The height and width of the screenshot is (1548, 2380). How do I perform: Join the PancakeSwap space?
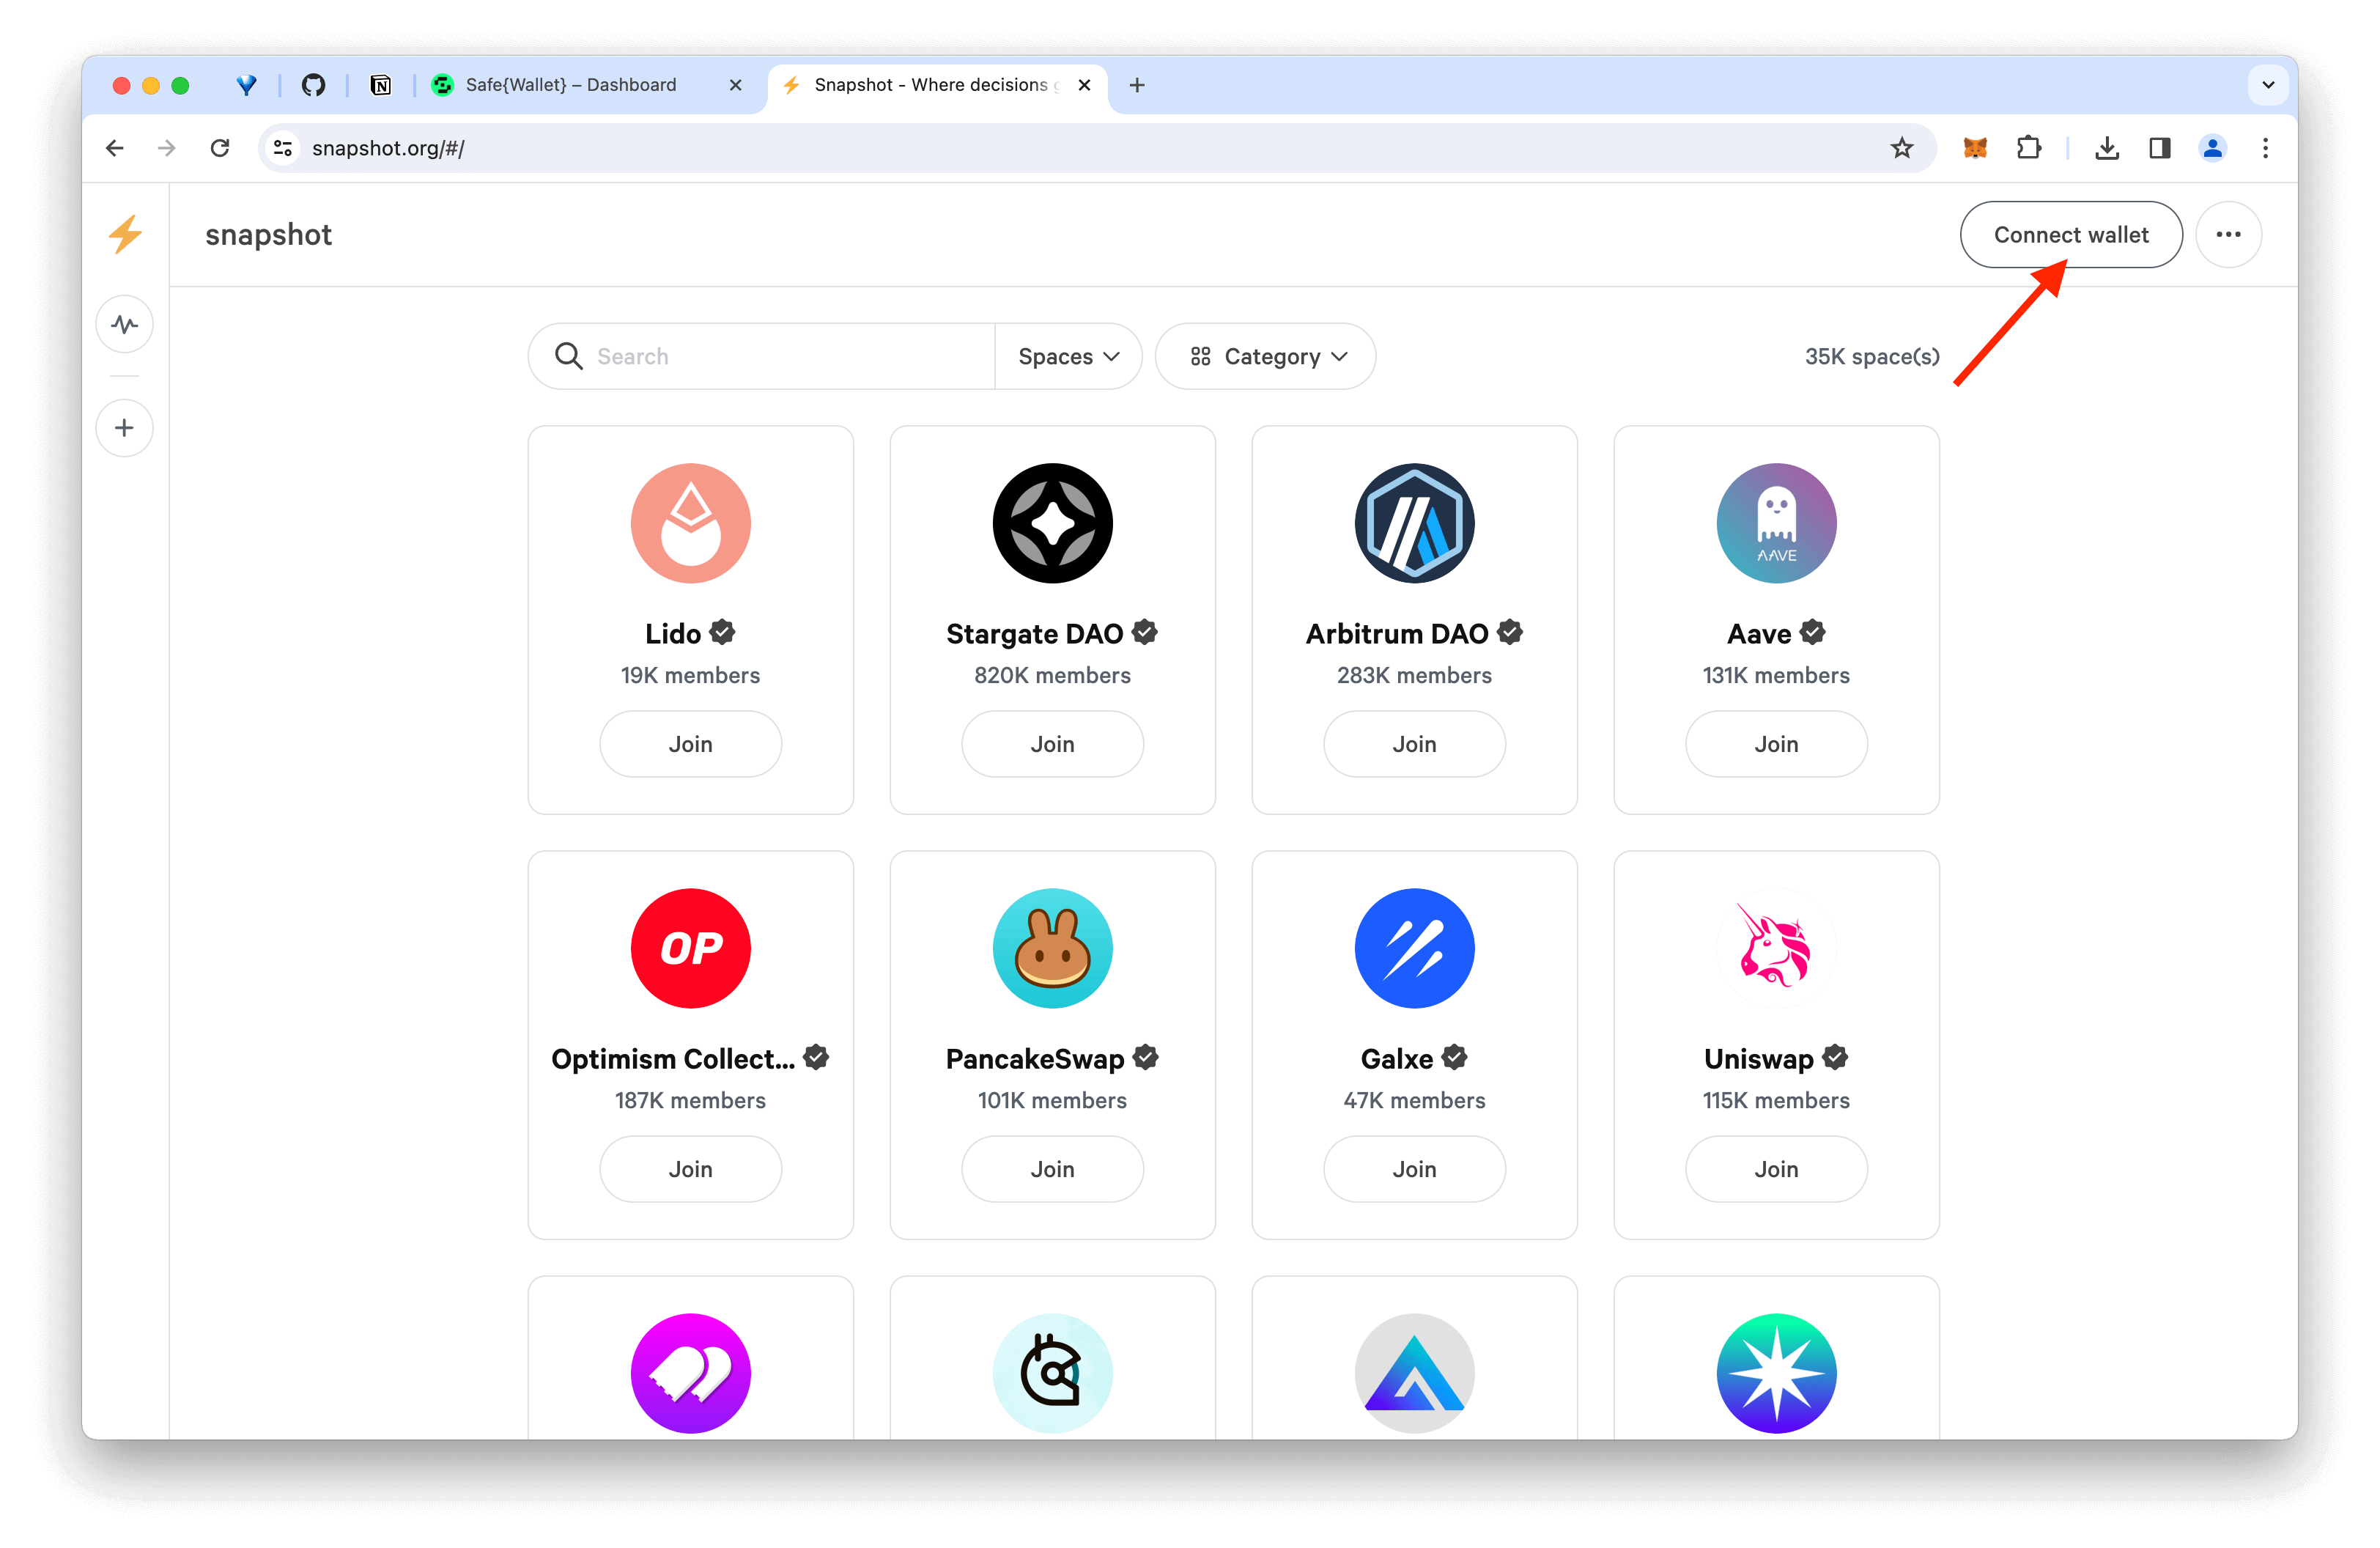[x=1053, y=1169]
